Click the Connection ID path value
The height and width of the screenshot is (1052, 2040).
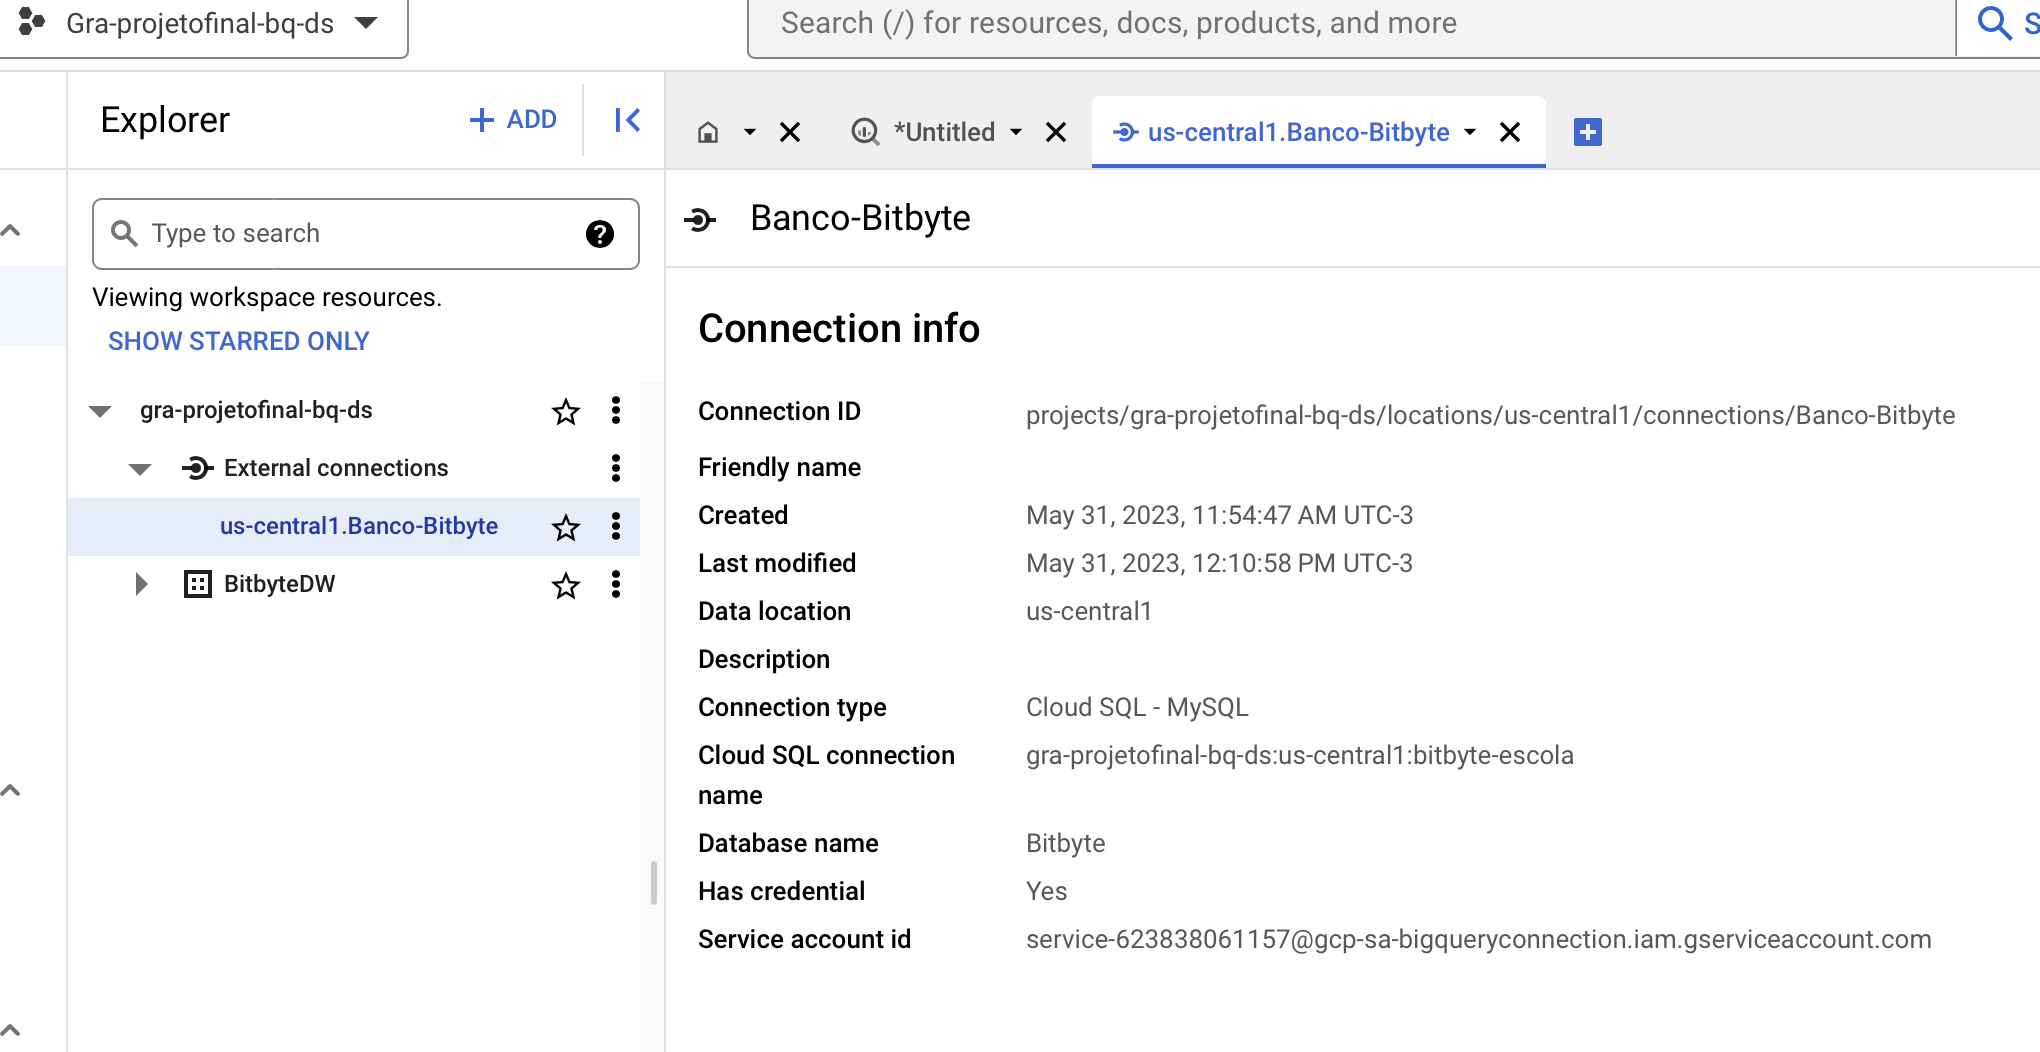[1490, 415]
